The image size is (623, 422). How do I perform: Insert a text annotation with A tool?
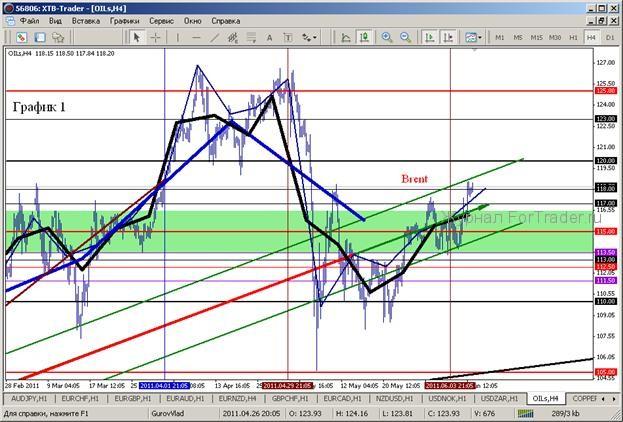click(x=269, y=38)
